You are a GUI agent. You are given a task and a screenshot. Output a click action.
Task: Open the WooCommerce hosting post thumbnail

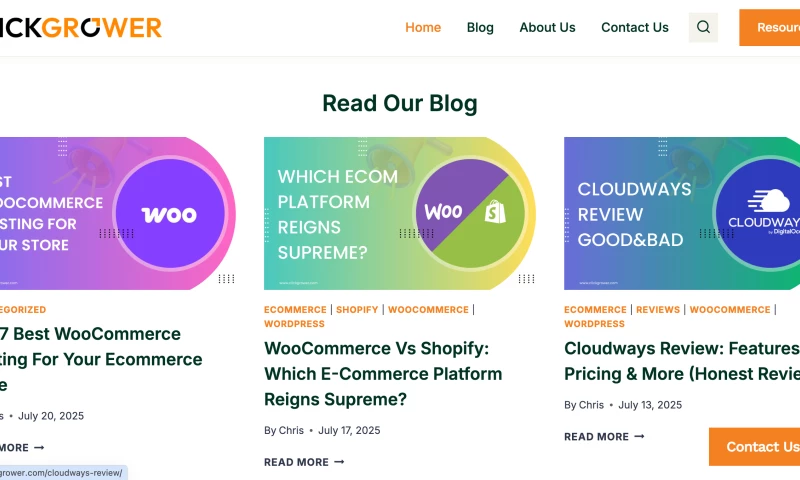tap(110, 213)
